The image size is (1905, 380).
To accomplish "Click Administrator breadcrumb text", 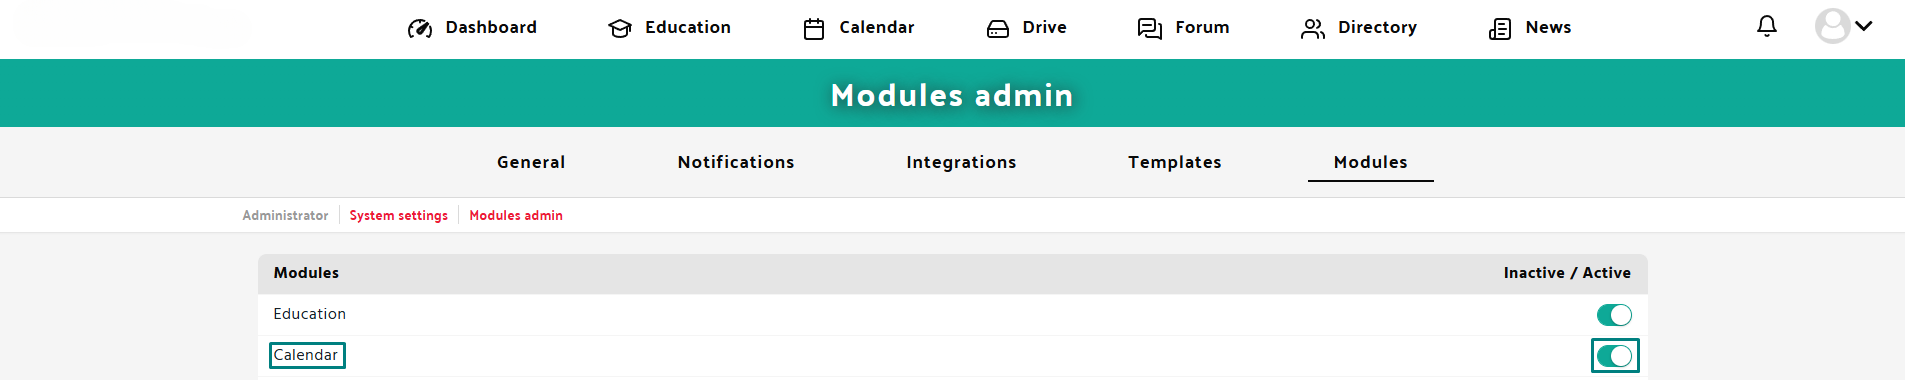I will [x=285, y=215].
